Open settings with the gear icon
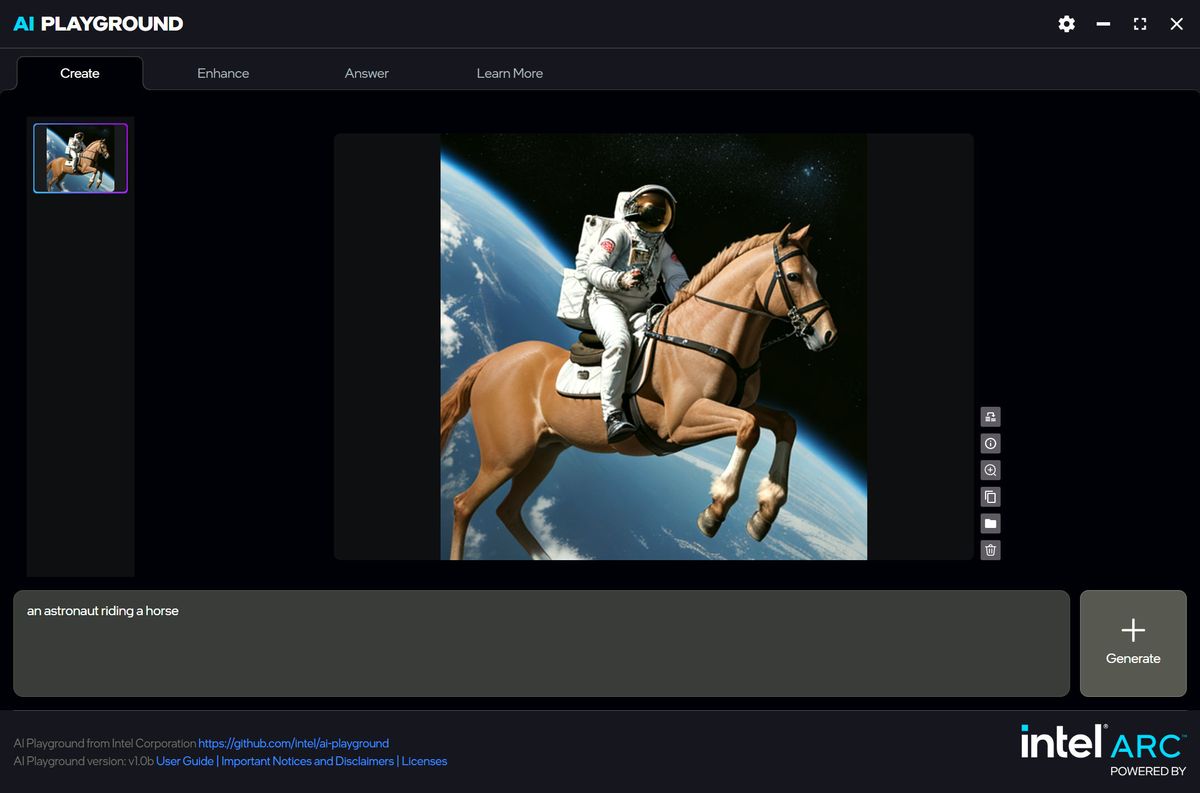The image size is (1200, 793). pyautogui.click(x=1066, y=24)
